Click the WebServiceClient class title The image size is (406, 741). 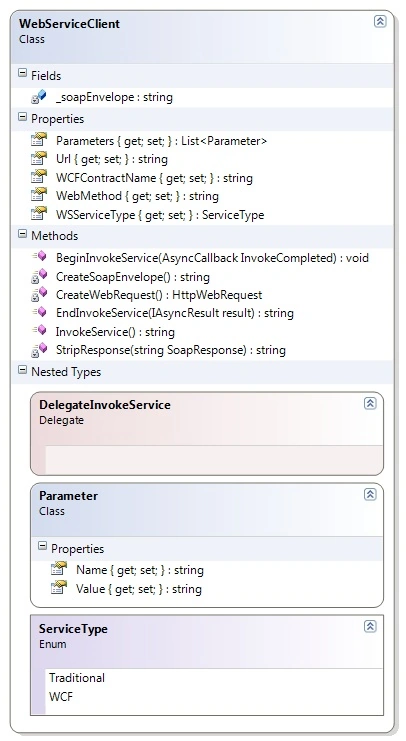click(69, 24)
